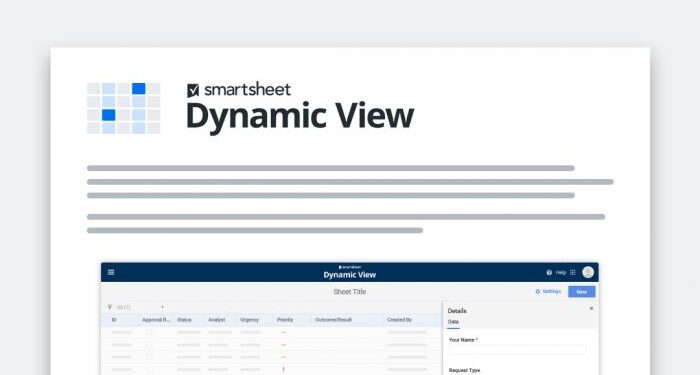Image resolution: width=700 pixels, height=375 pixels.
Task: Click the ID column header
Action: point(114,320)
